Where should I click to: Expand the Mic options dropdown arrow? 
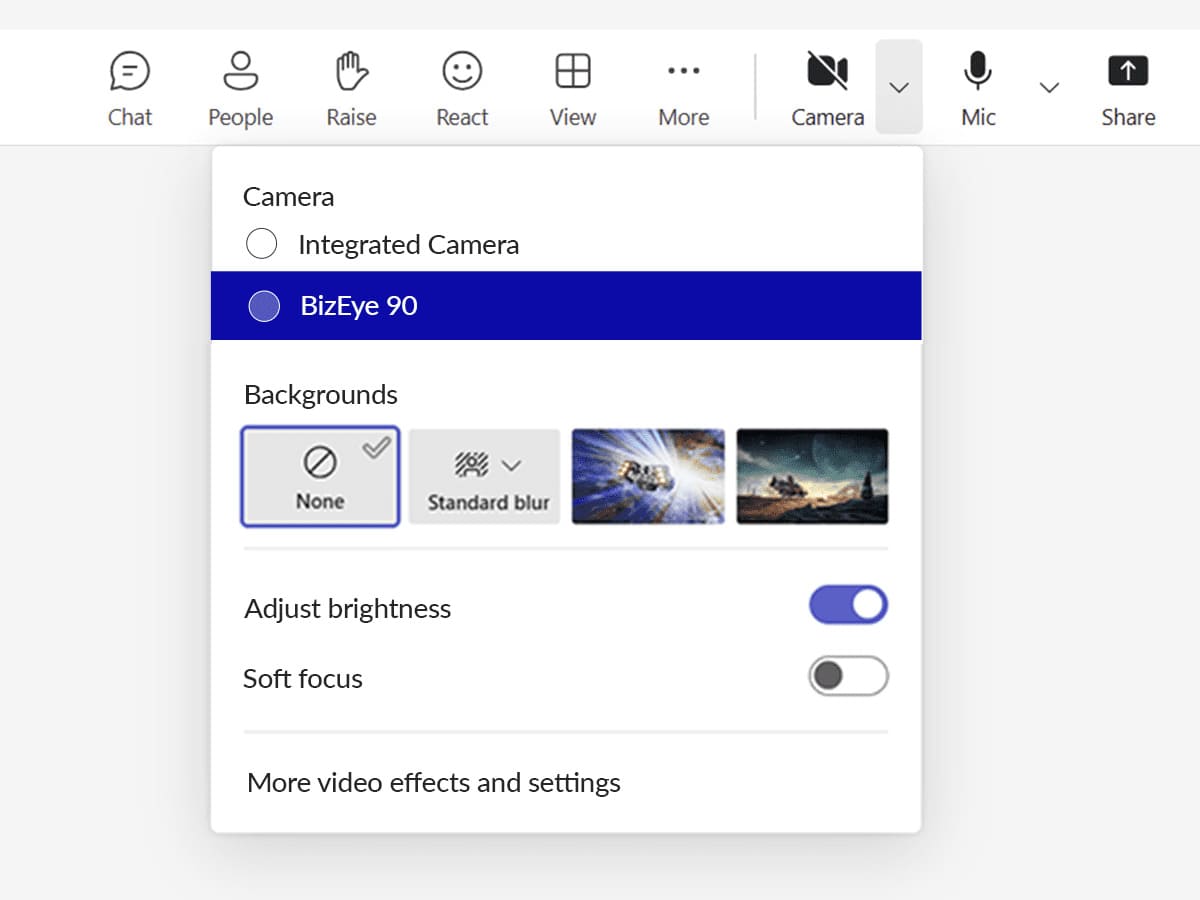click(1049, 88)
